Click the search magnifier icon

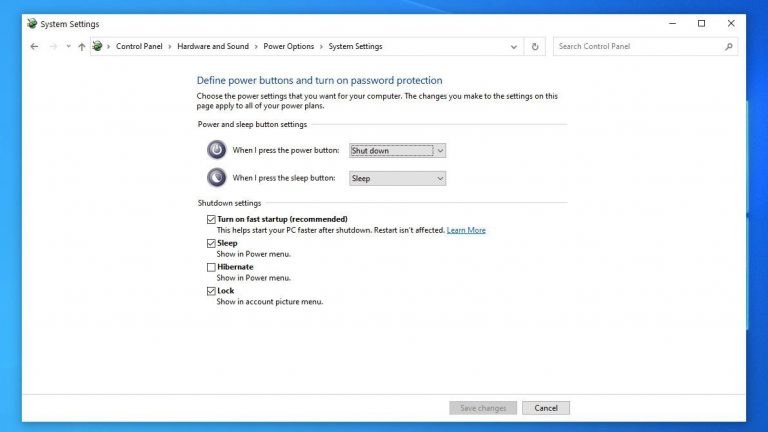tap(729, 47)
